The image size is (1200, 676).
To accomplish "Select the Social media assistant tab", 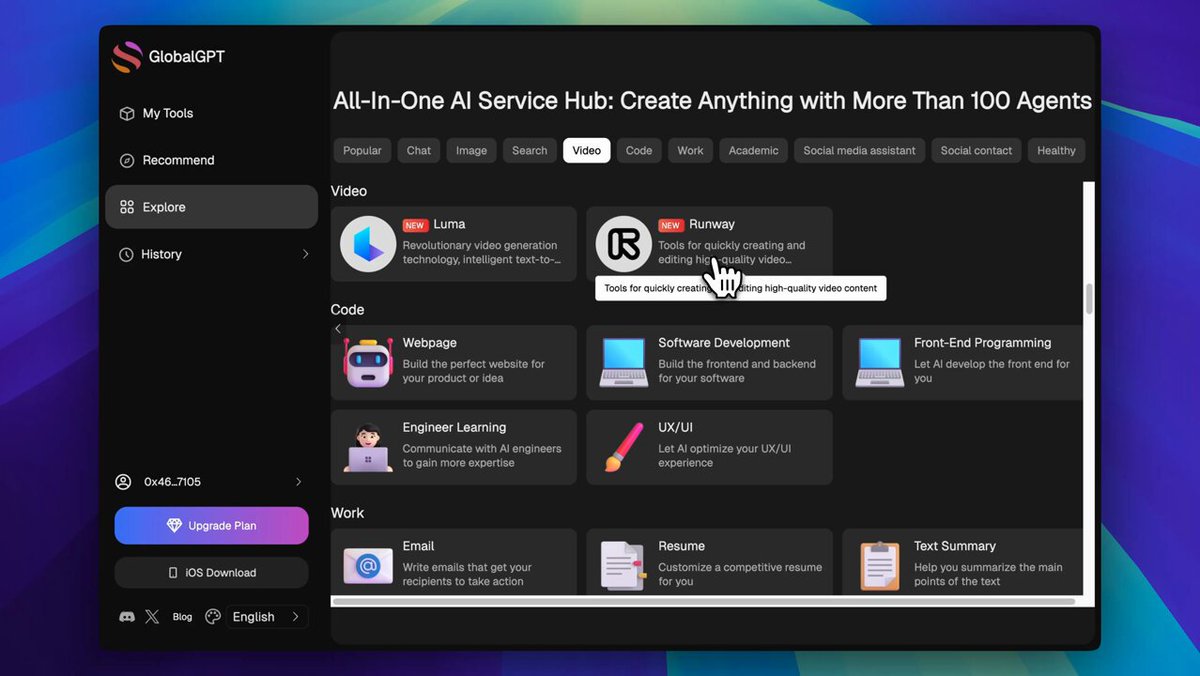I will (x=859, y=151).
